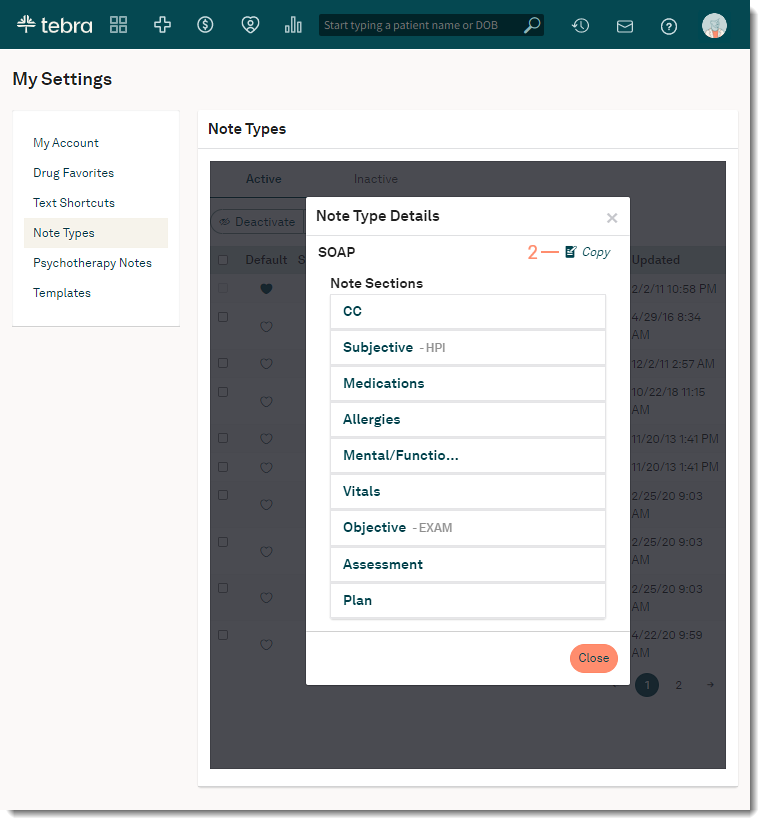Screen dimensions: 765x825
Task: Expand the Medications note section
Action: [x=467, y=384]
